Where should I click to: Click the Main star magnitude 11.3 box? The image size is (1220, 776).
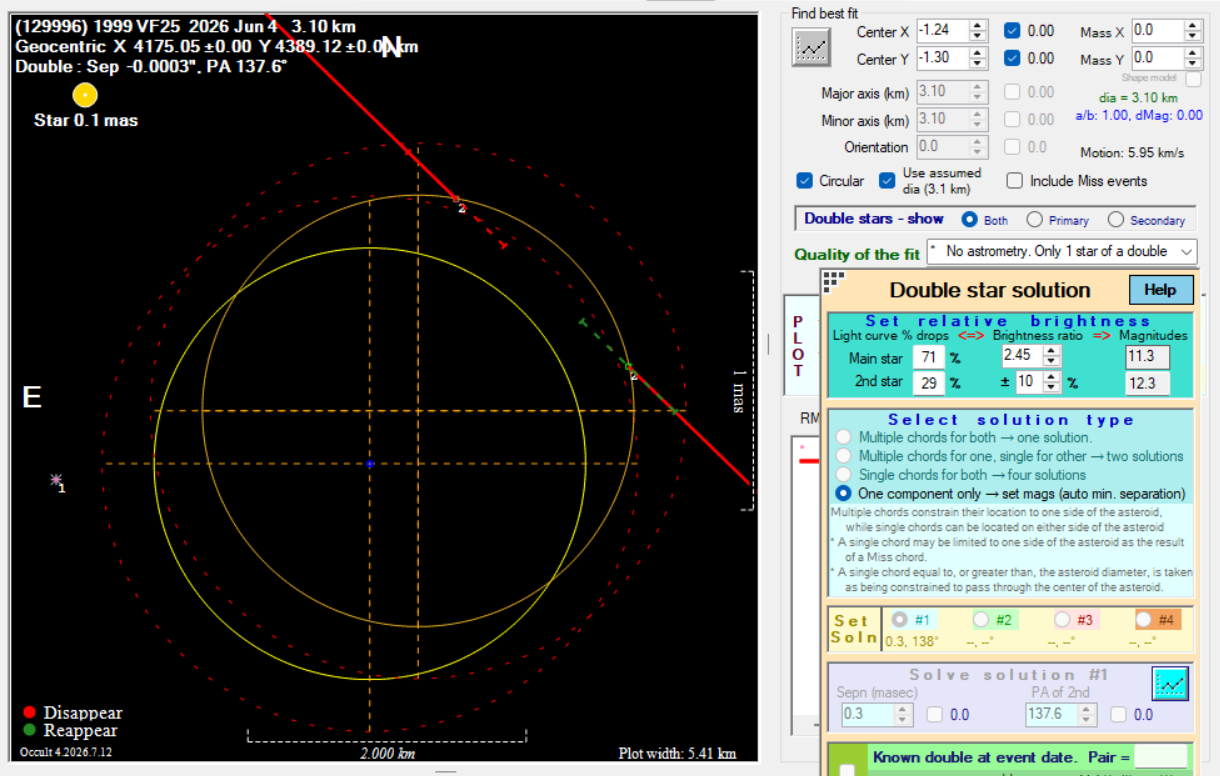coord(1146,357)
